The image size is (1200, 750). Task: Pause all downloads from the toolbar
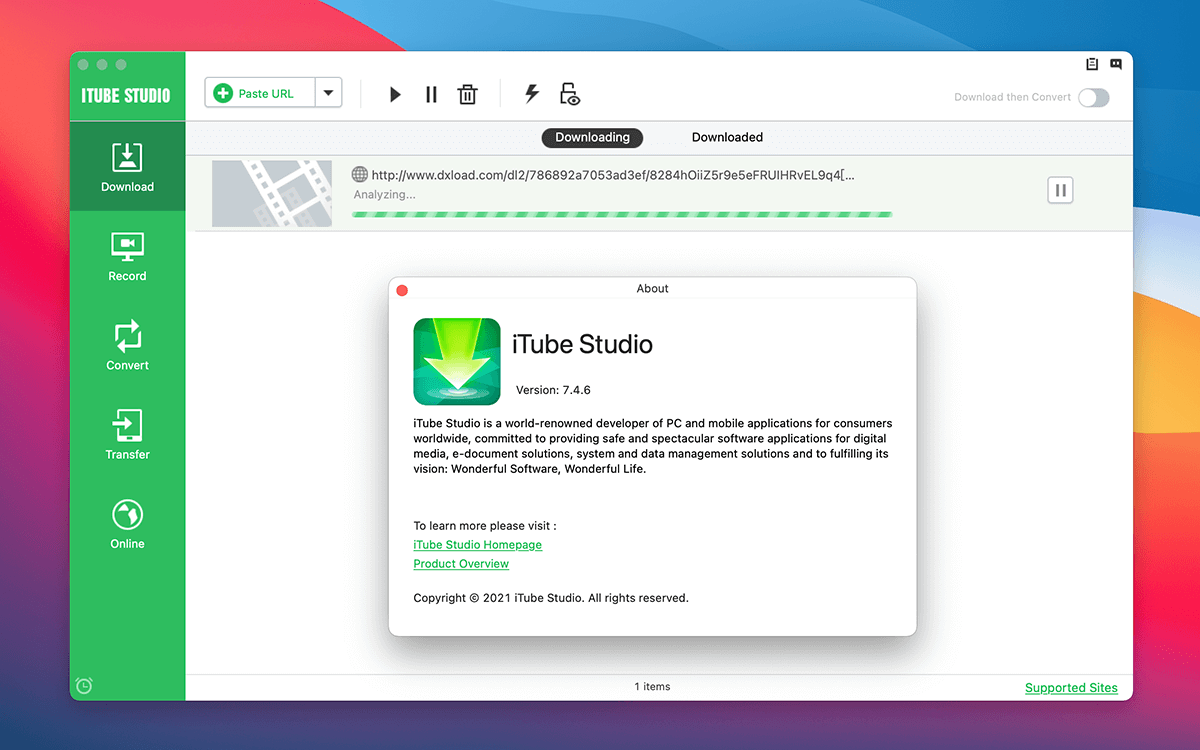[x=431, y=94]
